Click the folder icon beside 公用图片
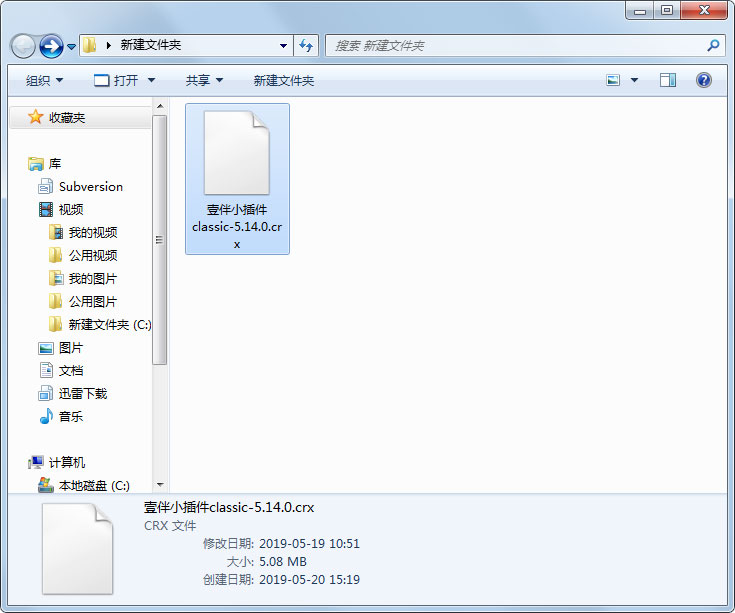This screenshot has height=613, width=735. 56,301
